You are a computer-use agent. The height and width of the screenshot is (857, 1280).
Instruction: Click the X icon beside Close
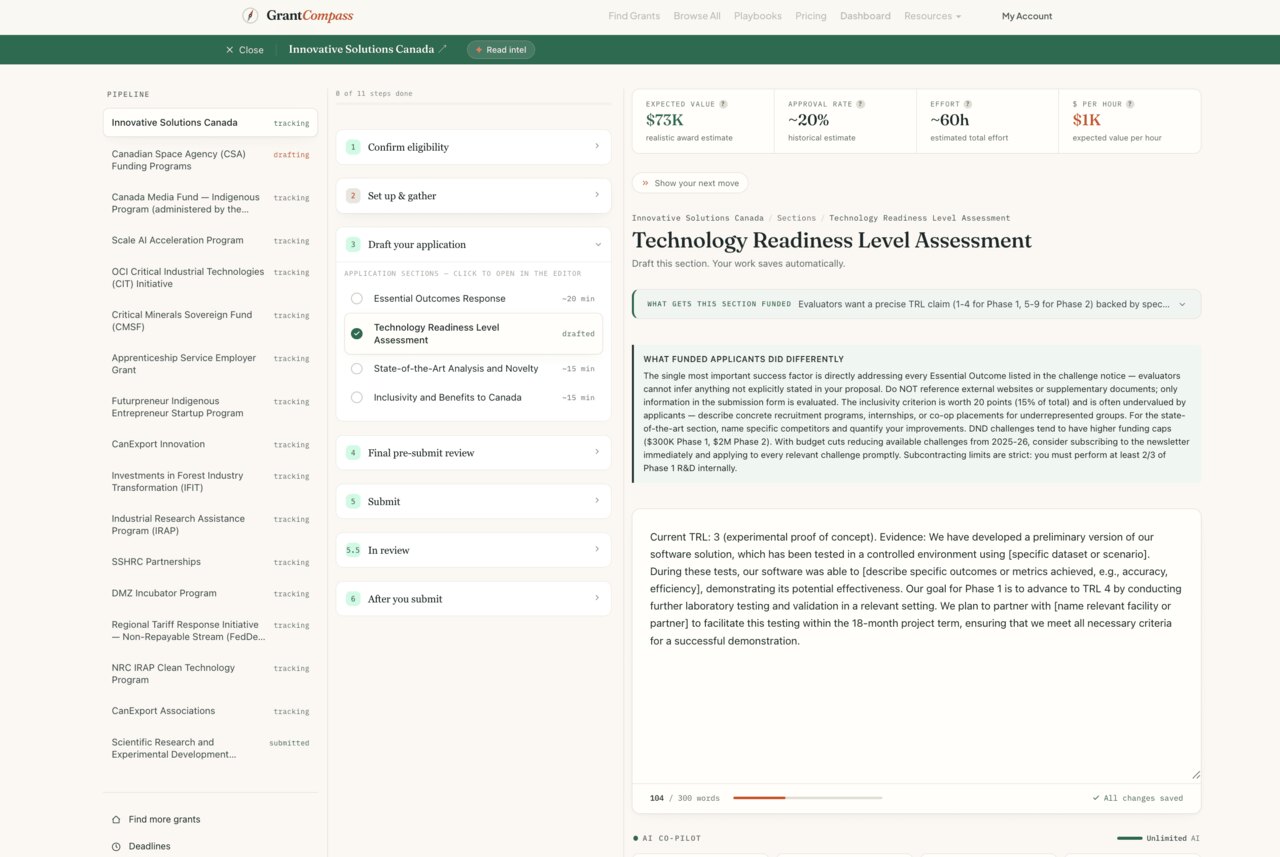[229, 49]
